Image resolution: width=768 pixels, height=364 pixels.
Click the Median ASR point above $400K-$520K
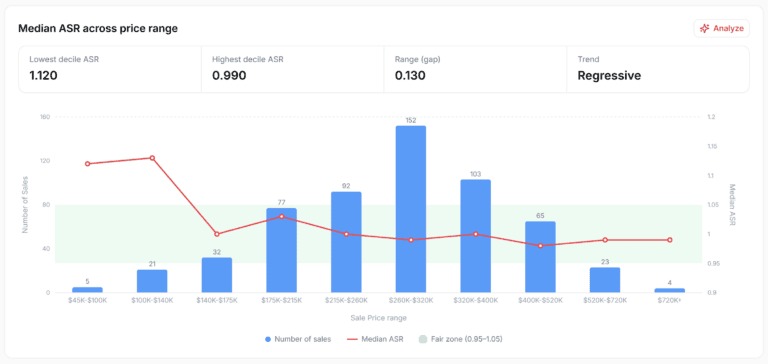pos(540,246)
